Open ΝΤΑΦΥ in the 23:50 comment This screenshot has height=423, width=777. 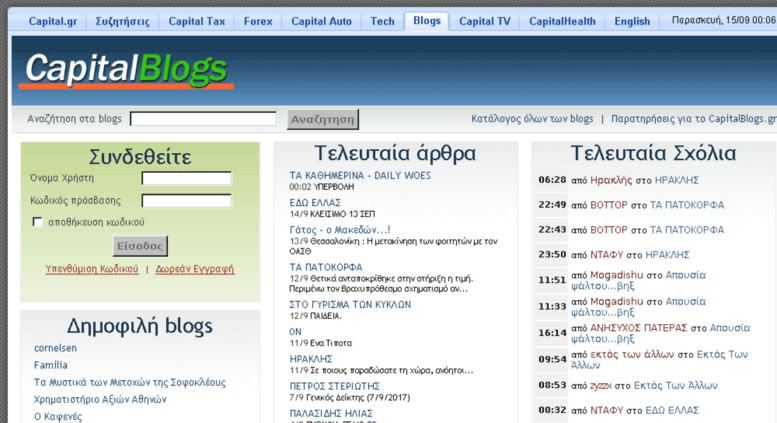coord(607,255)
